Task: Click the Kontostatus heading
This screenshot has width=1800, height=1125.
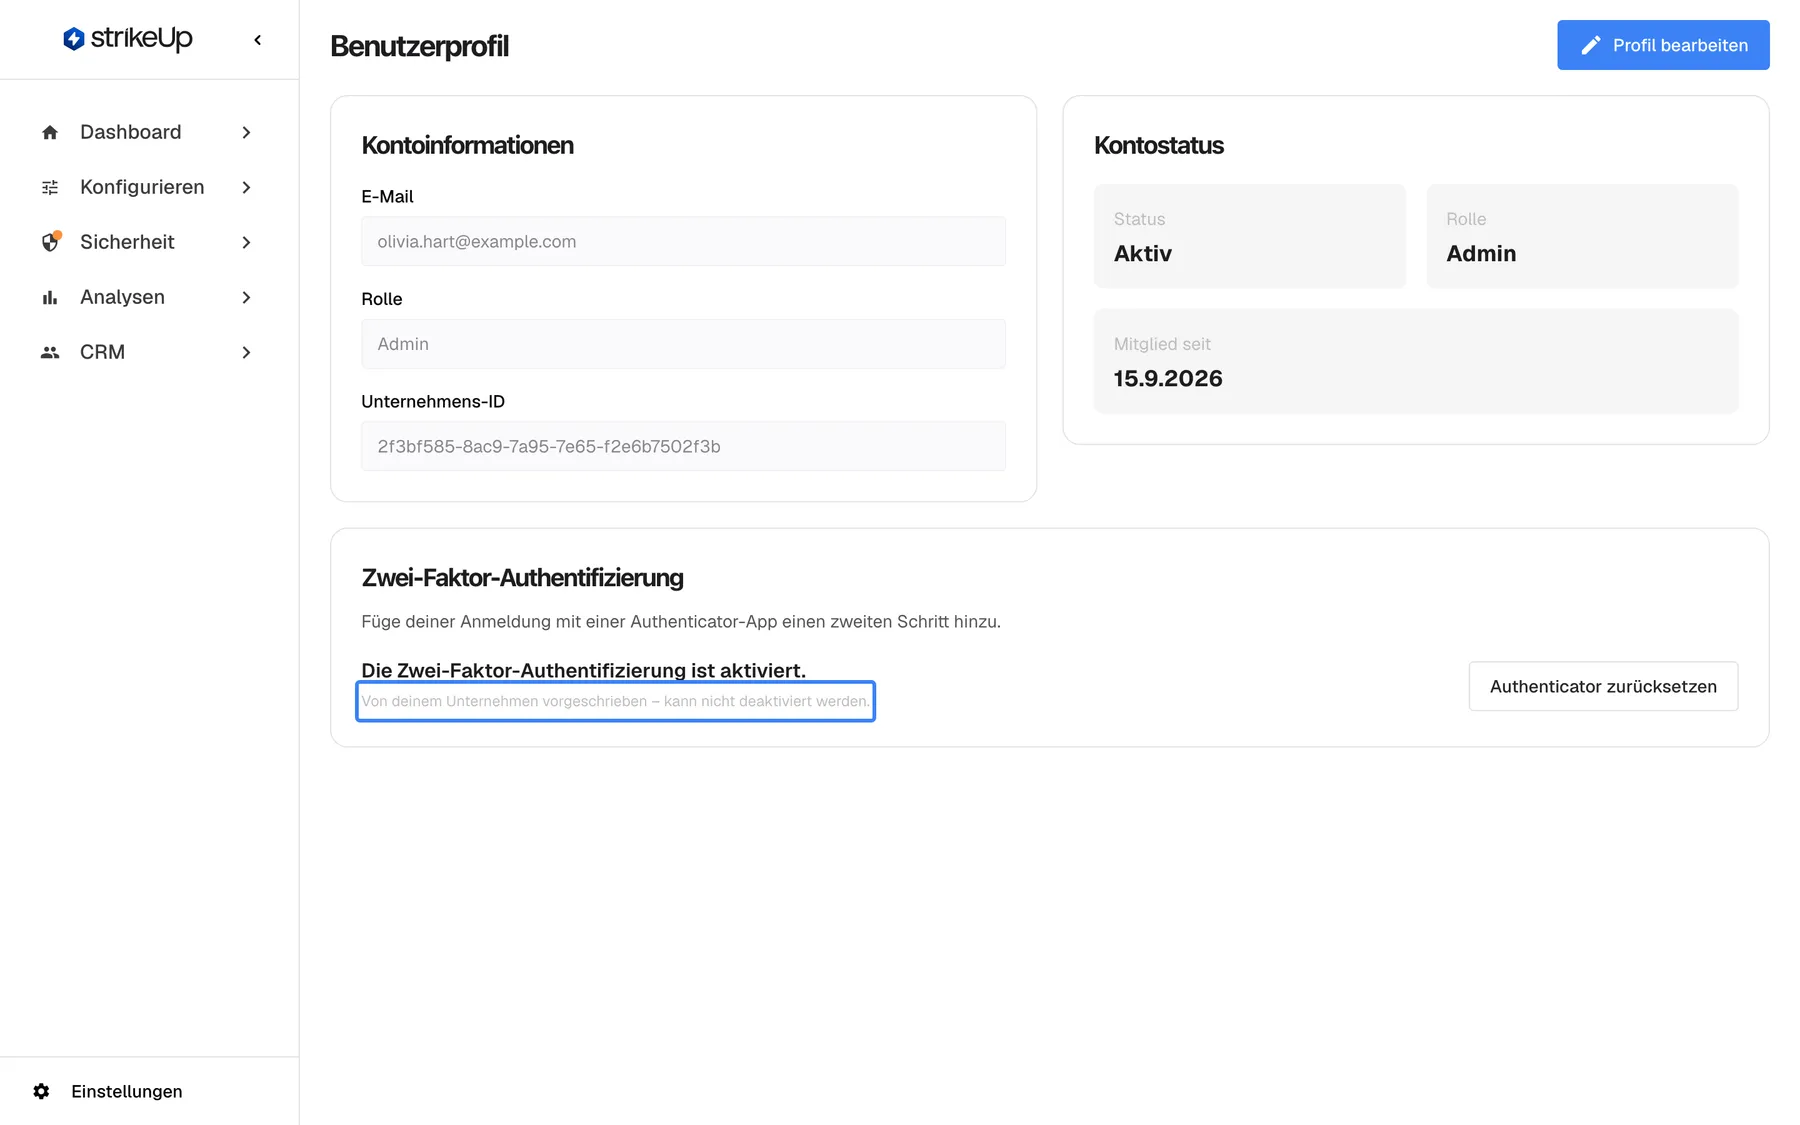Action: (1158, 145)
